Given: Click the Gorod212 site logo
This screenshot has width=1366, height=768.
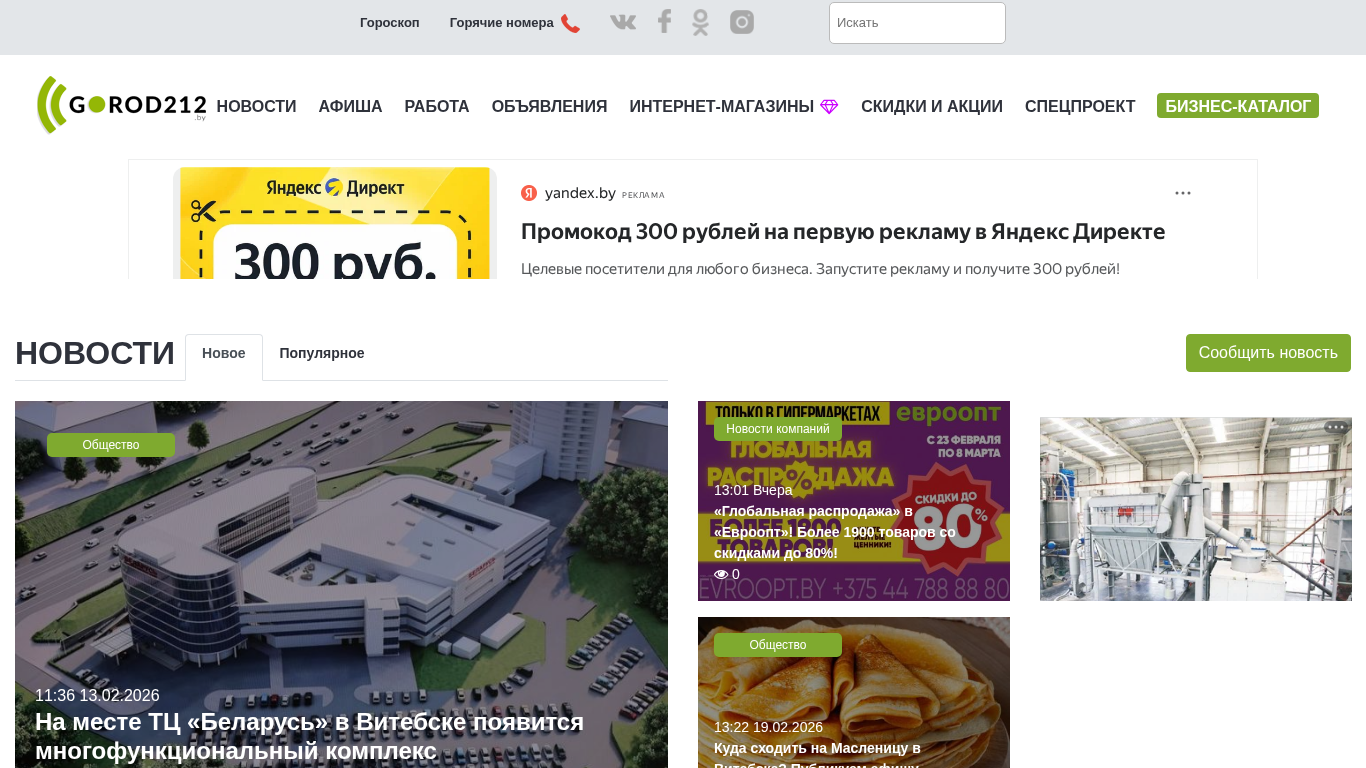Looking at the screenshot, I should [121, 105].
